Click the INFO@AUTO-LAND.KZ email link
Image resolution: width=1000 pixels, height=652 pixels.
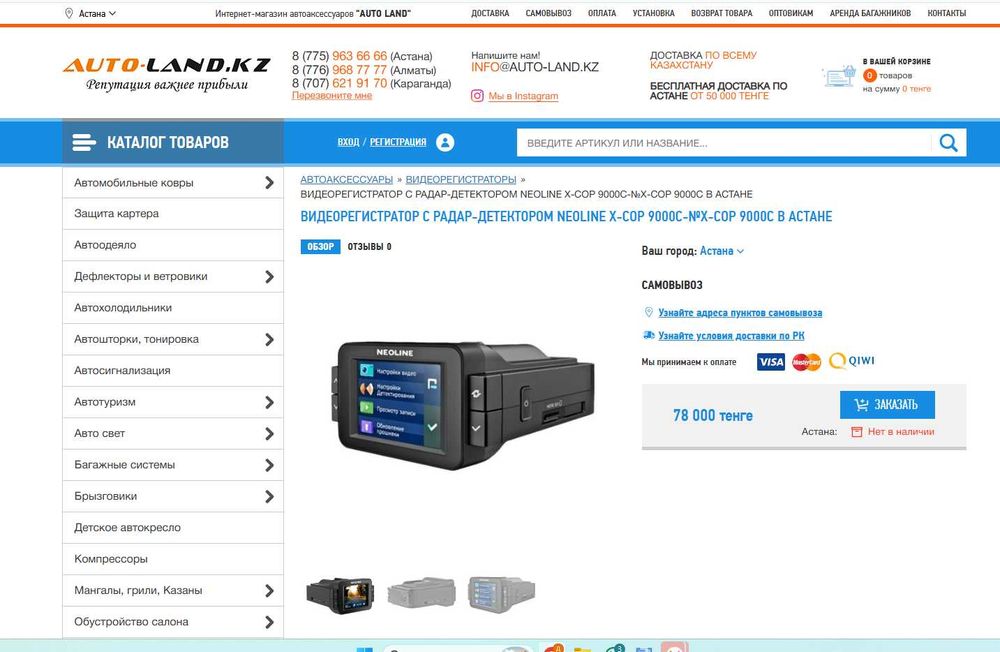(534, 67)
